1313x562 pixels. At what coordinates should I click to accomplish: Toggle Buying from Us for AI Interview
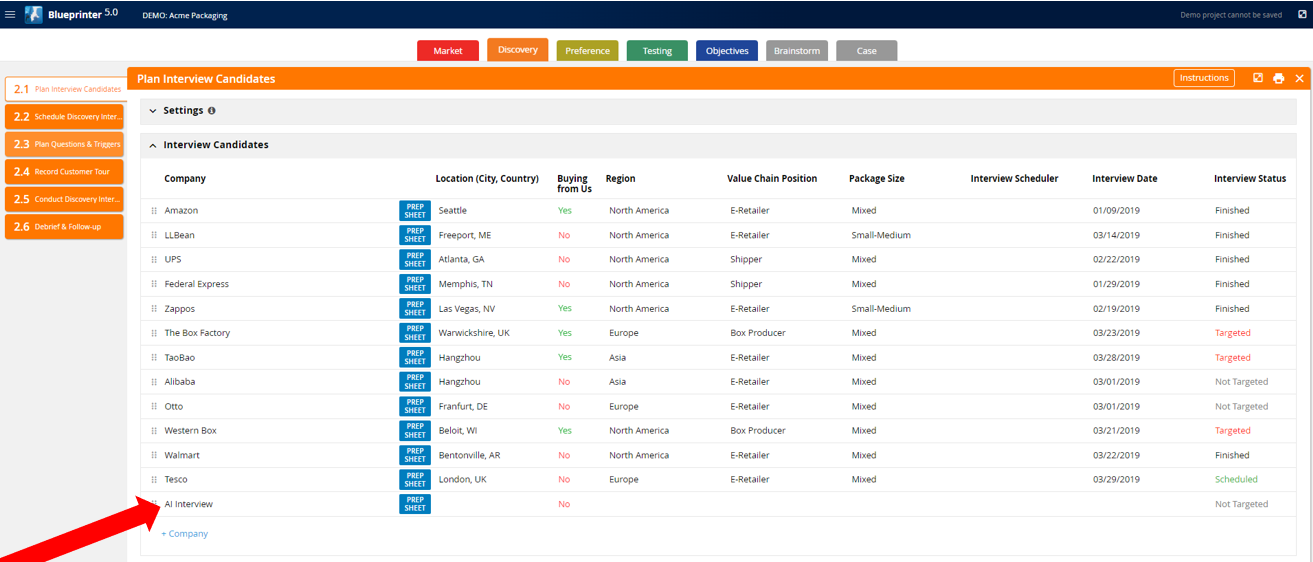[564, 504]
